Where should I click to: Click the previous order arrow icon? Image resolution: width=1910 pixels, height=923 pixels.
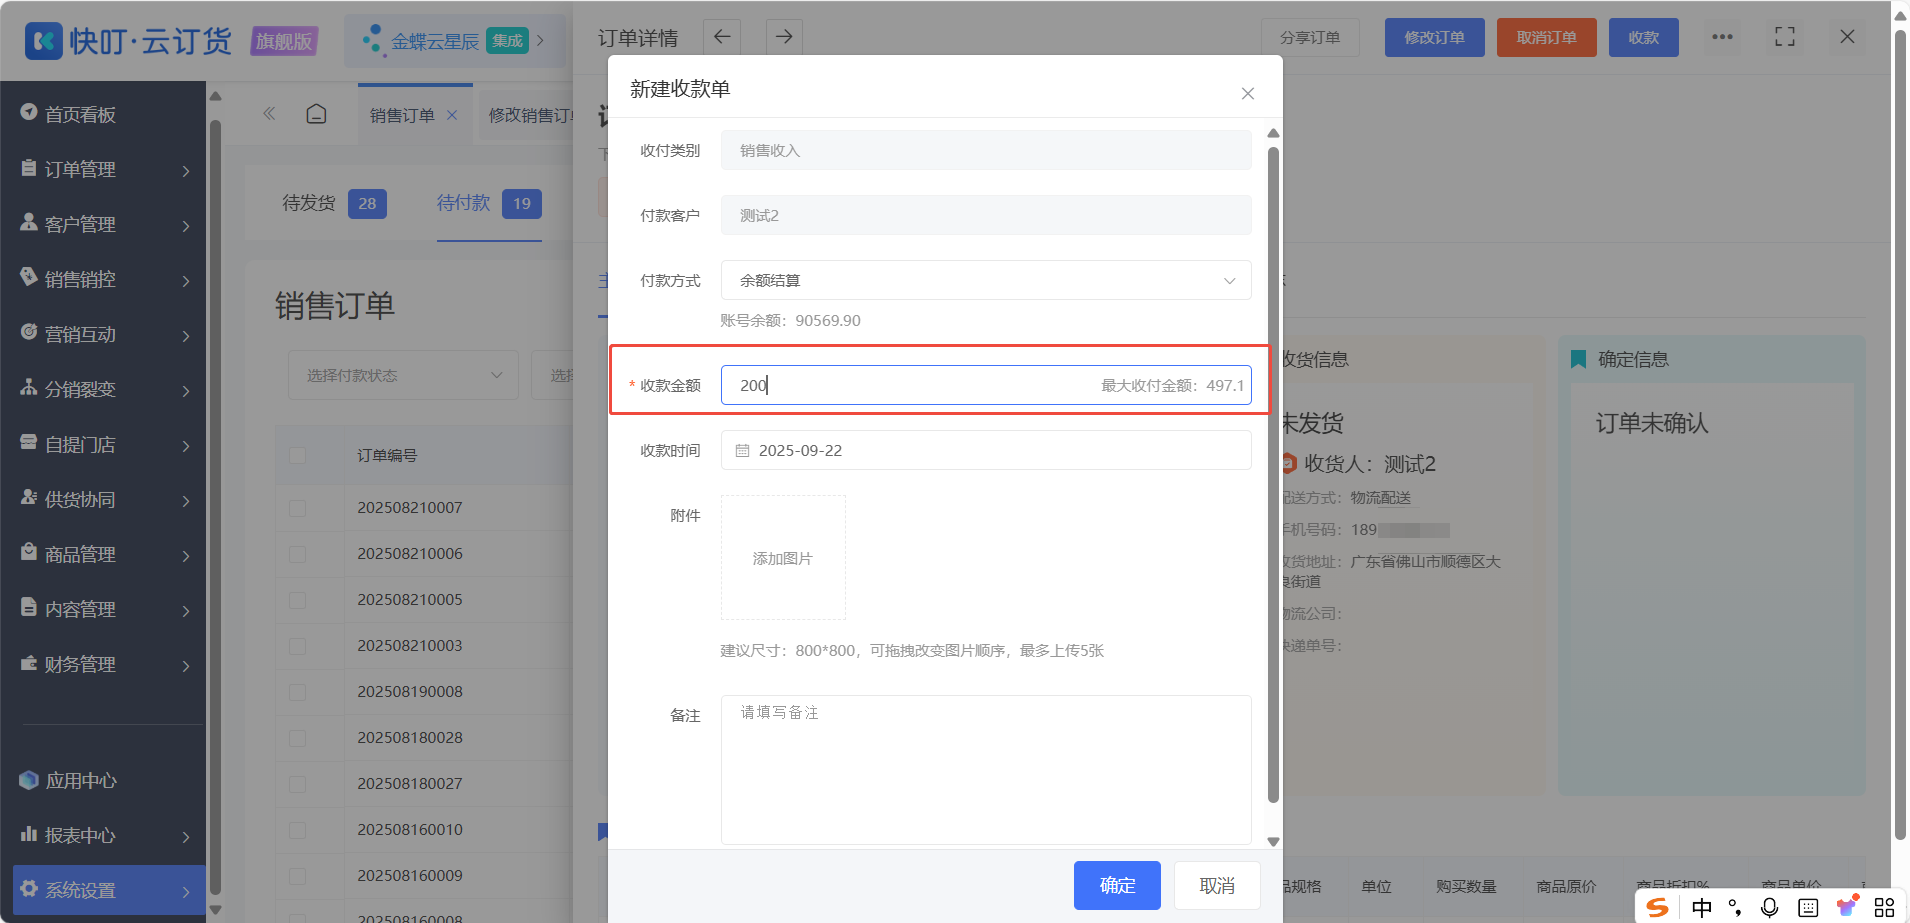(722, 37)
